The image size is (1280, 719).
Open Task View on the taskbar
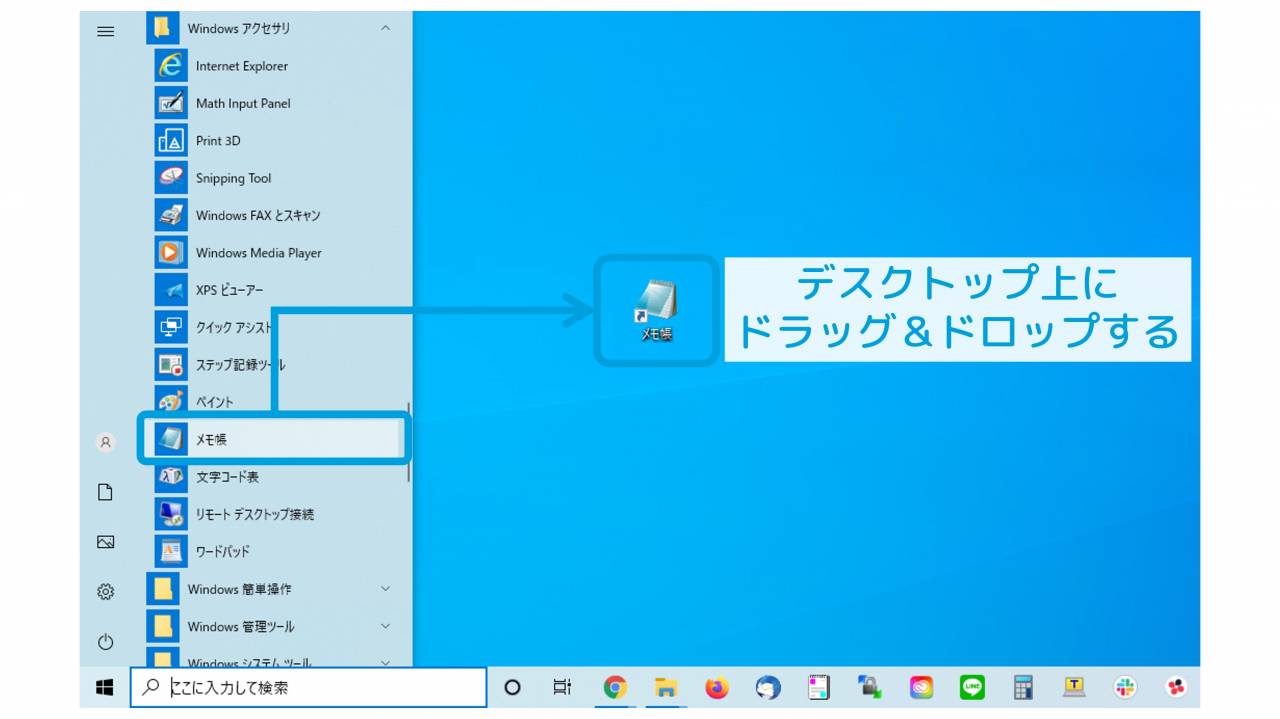click(563, 687)
